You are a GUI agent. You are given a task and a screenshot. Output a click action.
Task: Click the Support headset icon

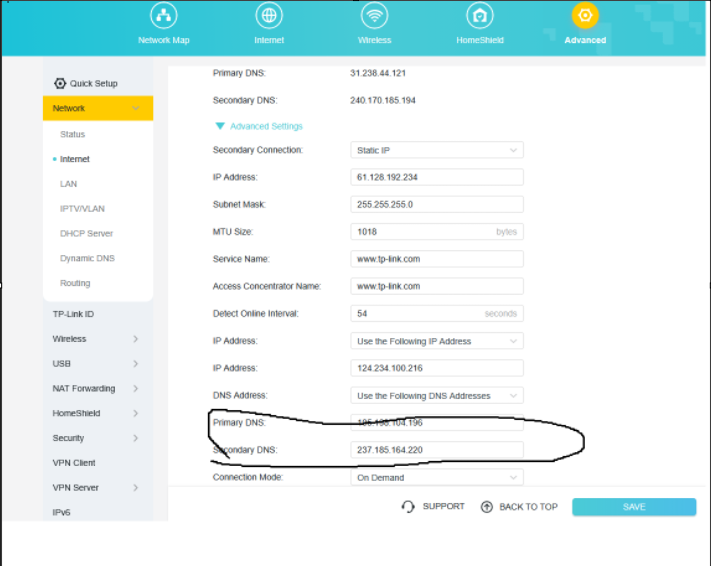click(x=408, y=507)
